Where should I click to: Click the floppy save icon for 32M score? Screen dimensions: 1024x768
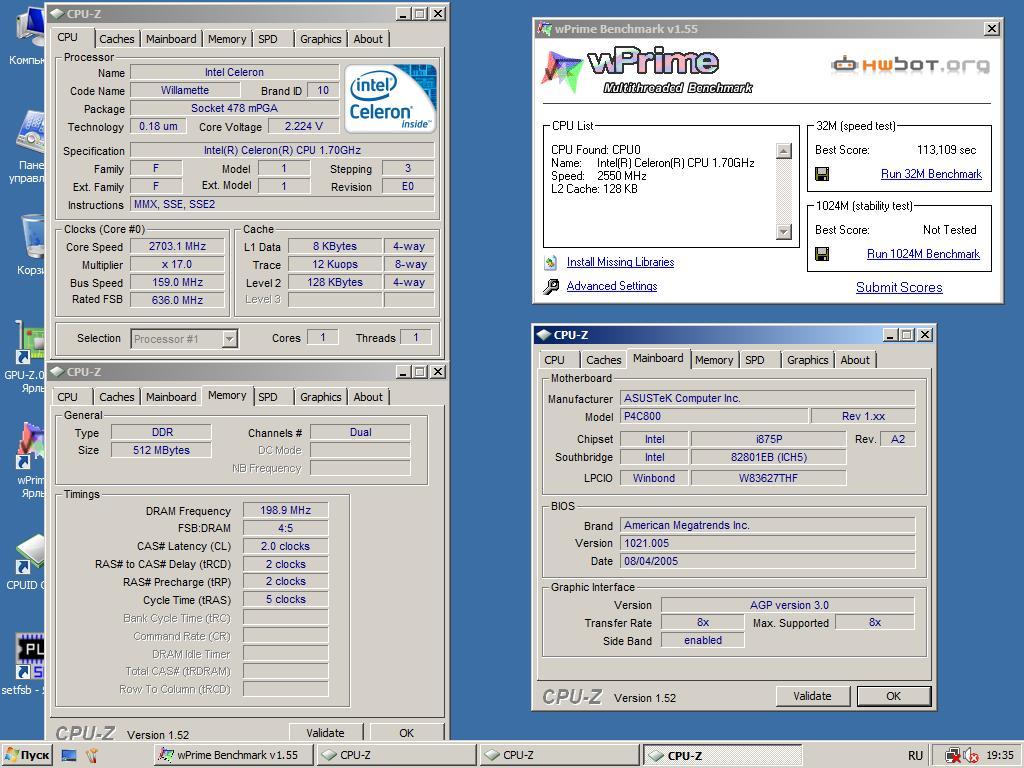click(x=822, y=174)
